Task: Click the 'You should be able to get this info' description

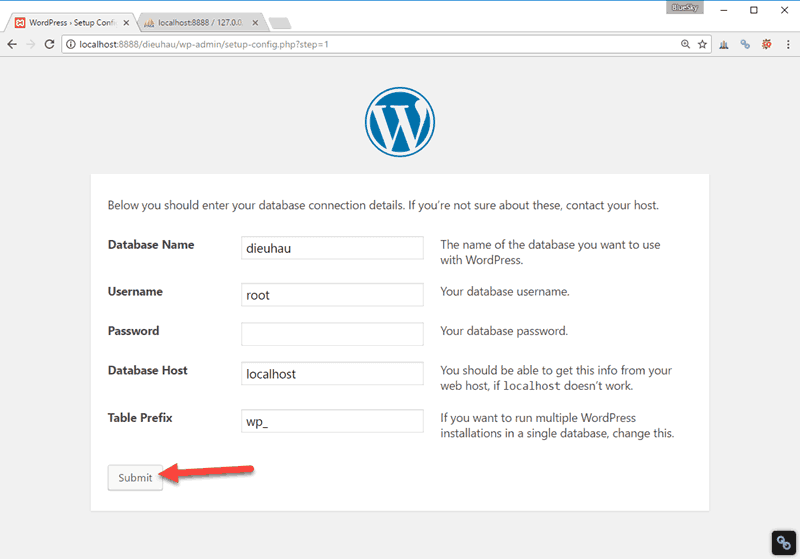Action: tap(556, 378)
